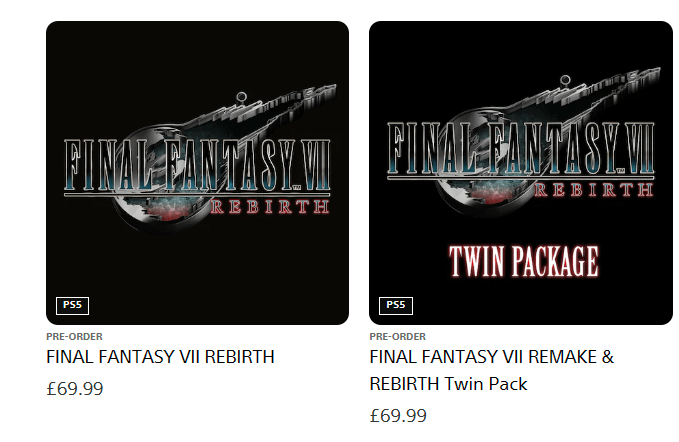Click red REBIRTH subtitle on left cover

pos(270,207)
